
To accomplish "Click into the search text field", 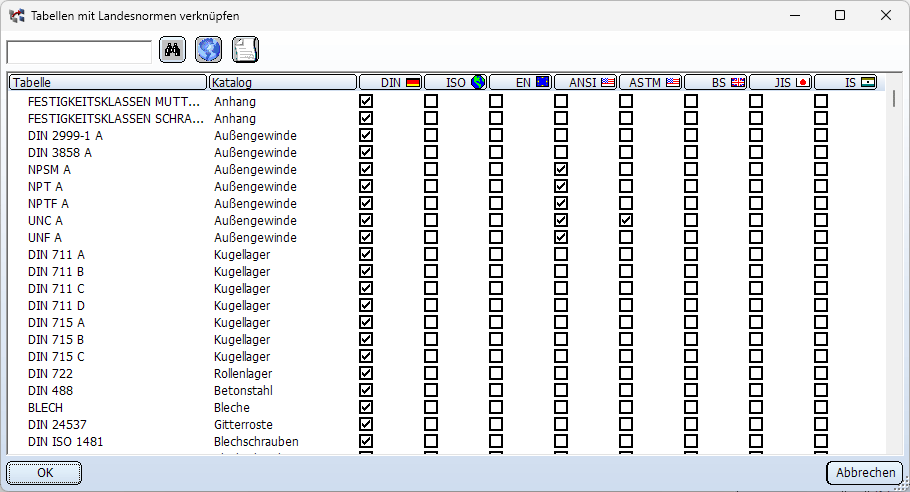I will pos(79,52).
